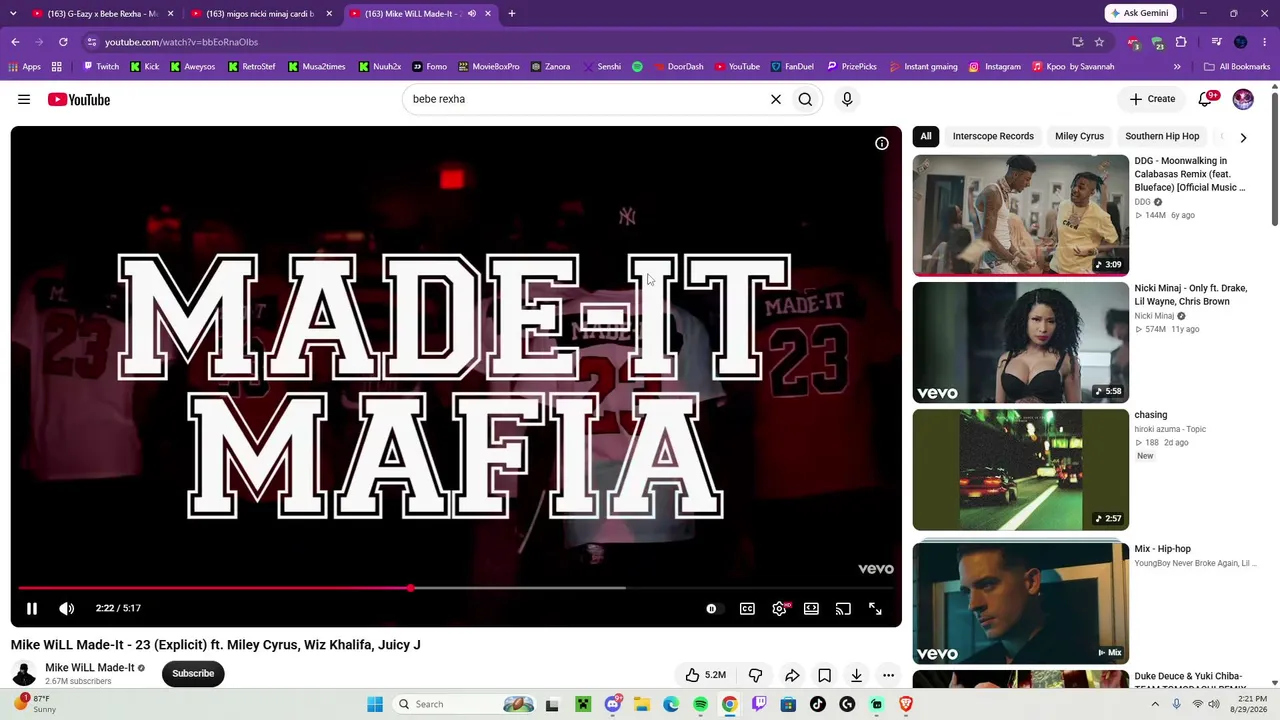
Task: Close the G-Eazy x Bebe Rexha tab
Action: tap(170, 14)
